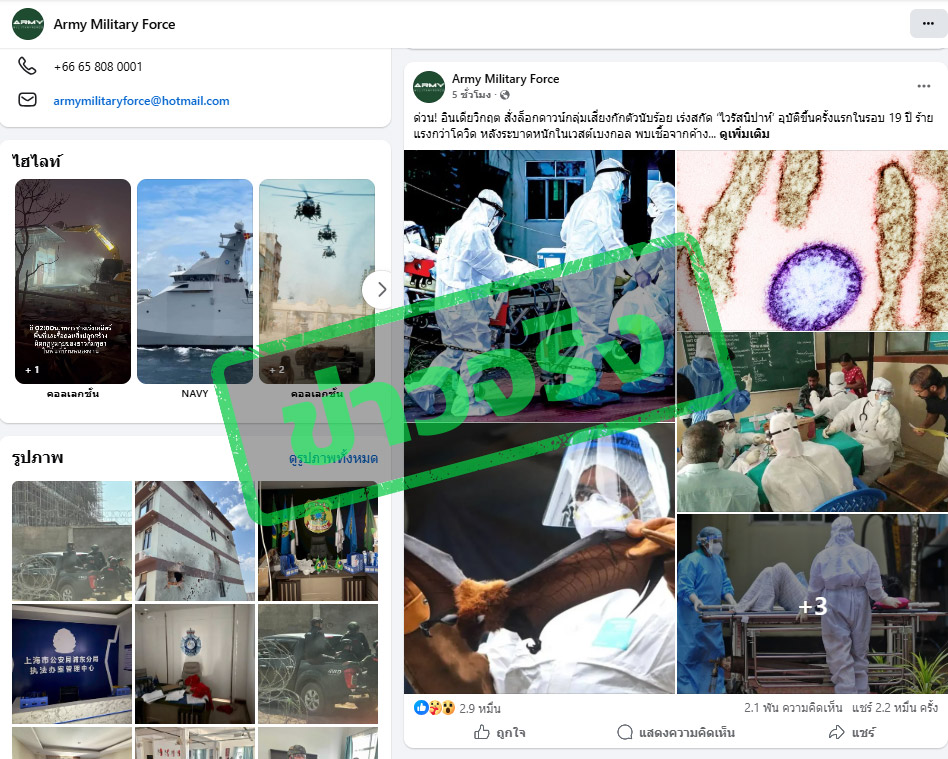948x759 pixels.
Task: Open the photo of the office with flags and emblem
Action: click(318, 541)
